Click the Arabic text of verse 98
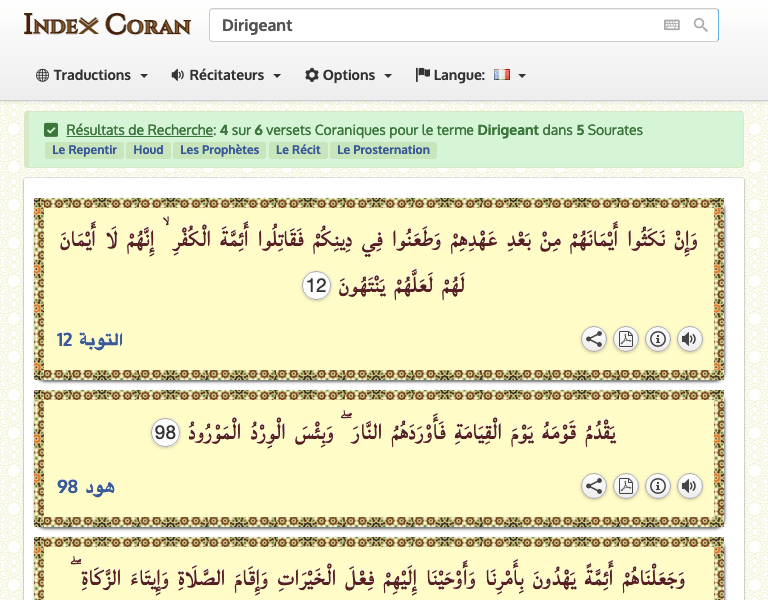This screenshot has height=600, width=768. coord(403,432)
